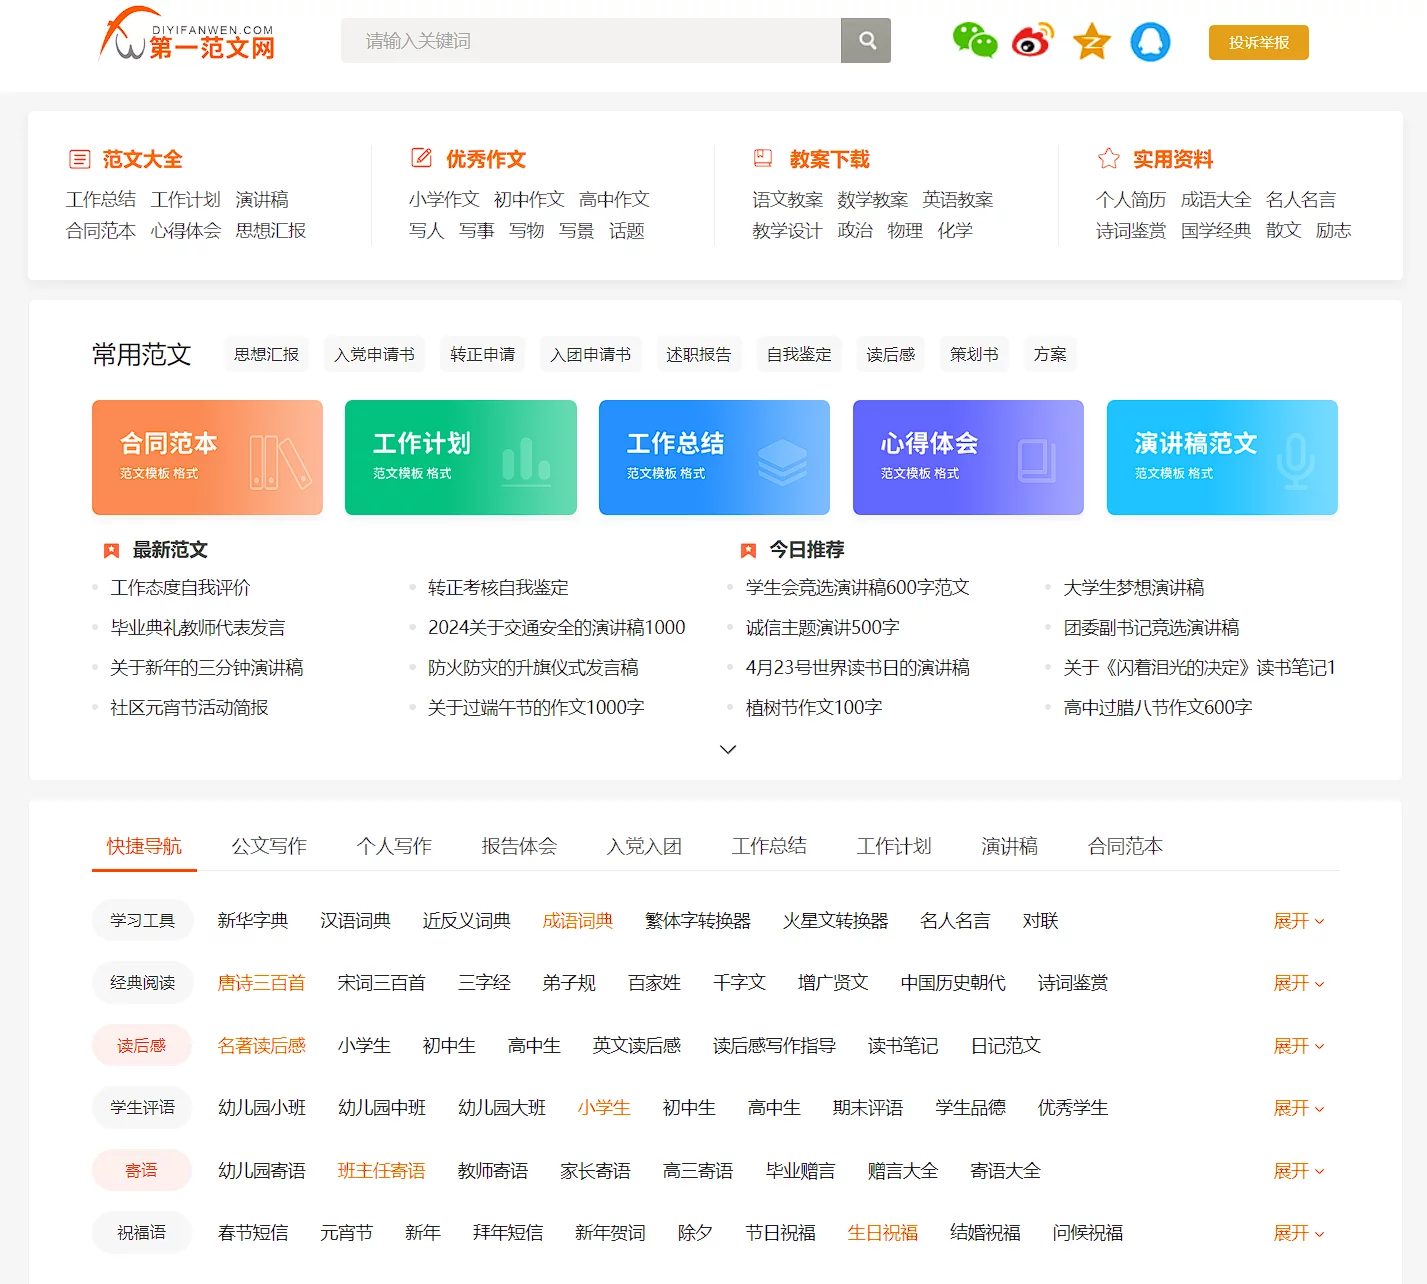This screenshot has width=1427, height=1284.
Task: Select the 演讲稿 tab
Action: (1009, 846)
